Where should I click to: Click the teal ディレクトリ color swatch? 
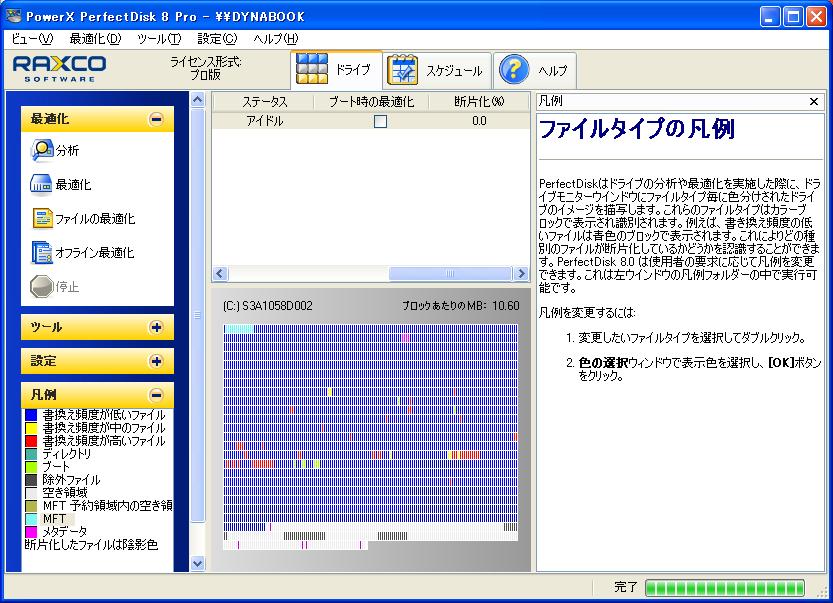tap(31, 454)
